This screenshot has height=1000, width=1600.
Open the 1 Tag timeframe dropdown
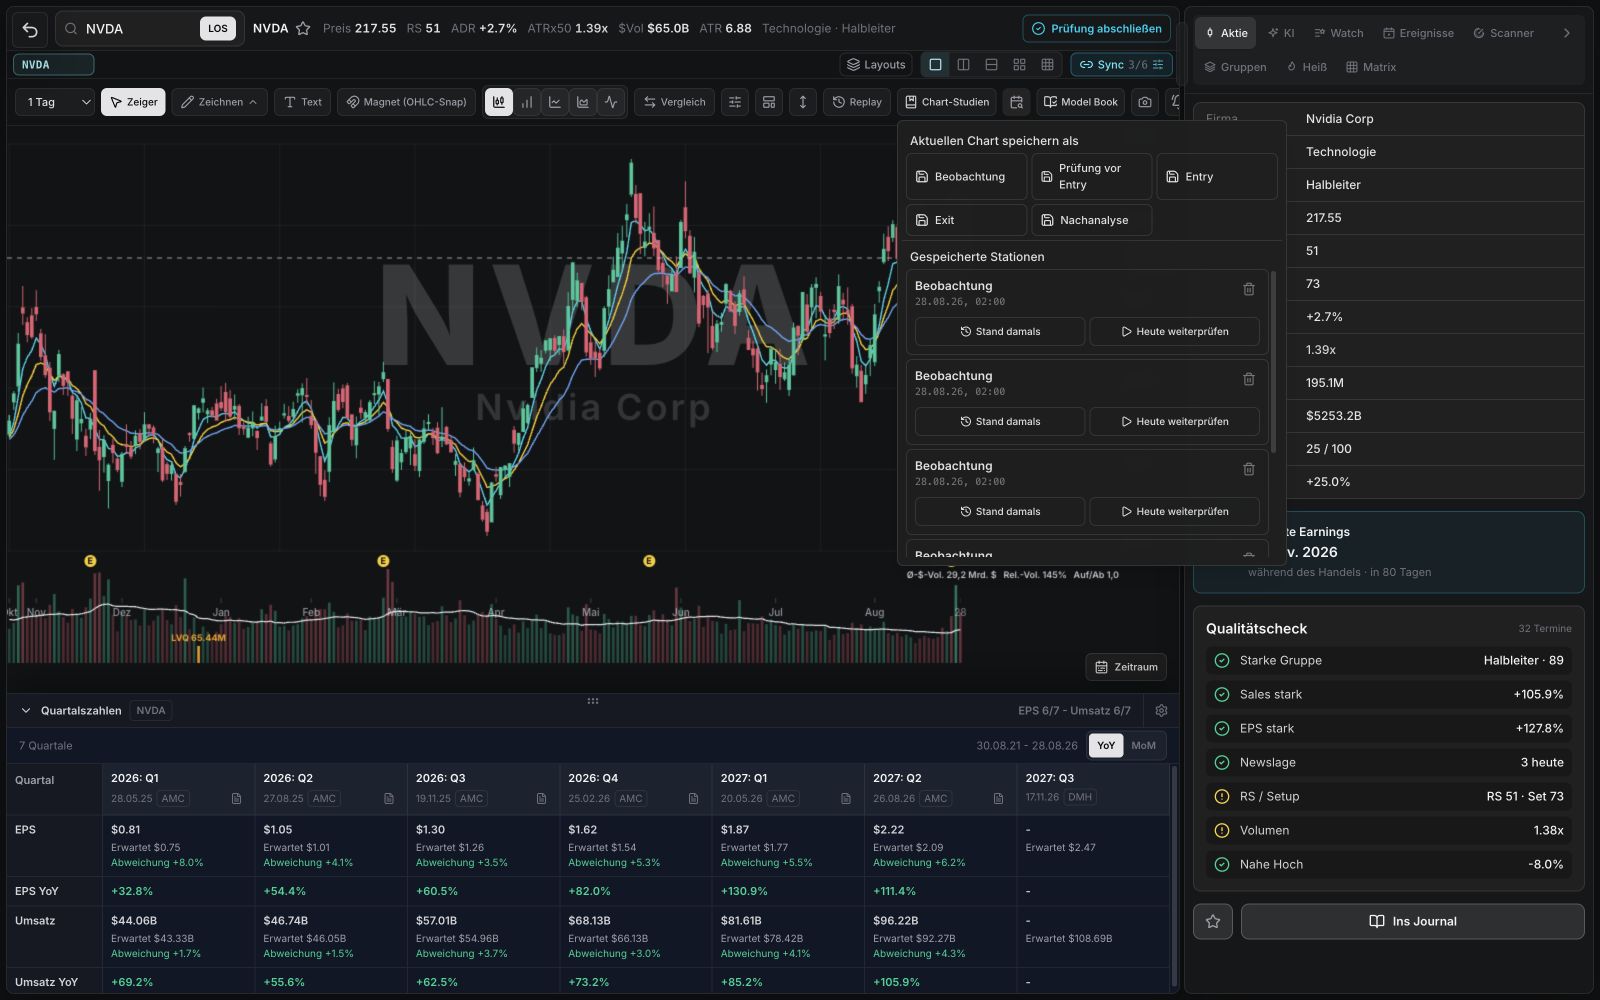55,102
